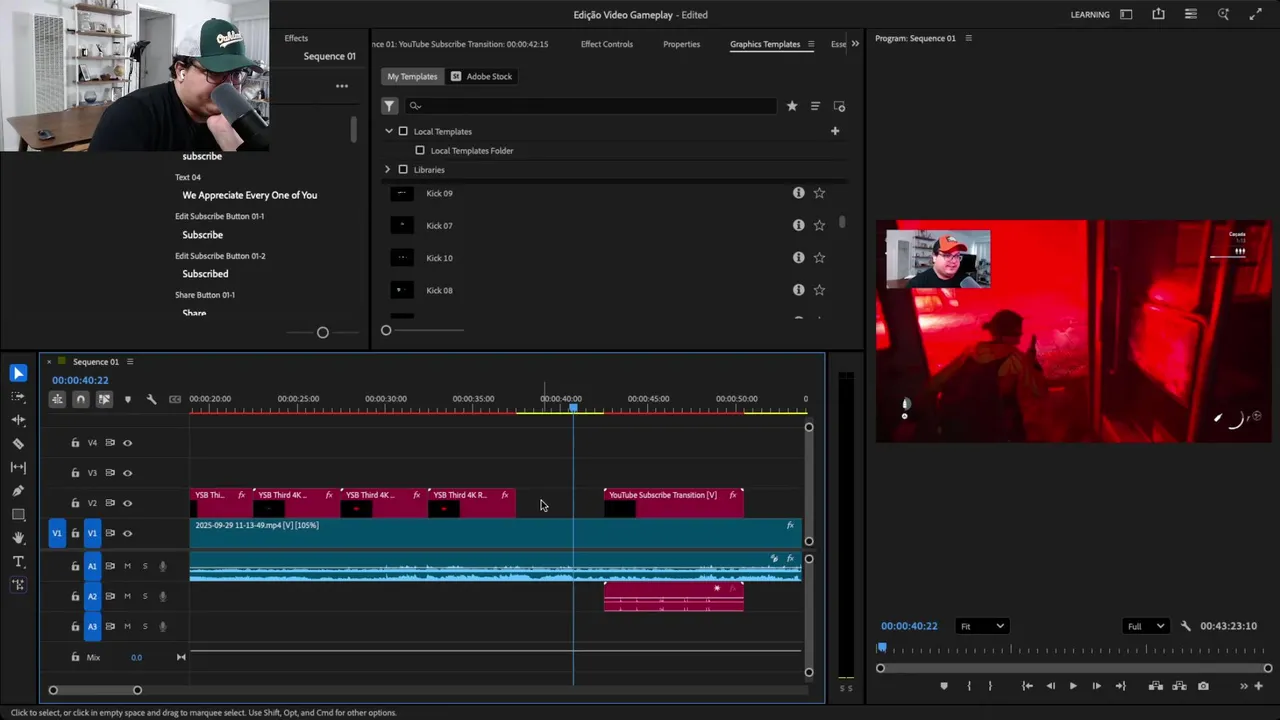Expand the Libraries group
This screenshot has height=720, width=1280.
click(x=388, y=169)
